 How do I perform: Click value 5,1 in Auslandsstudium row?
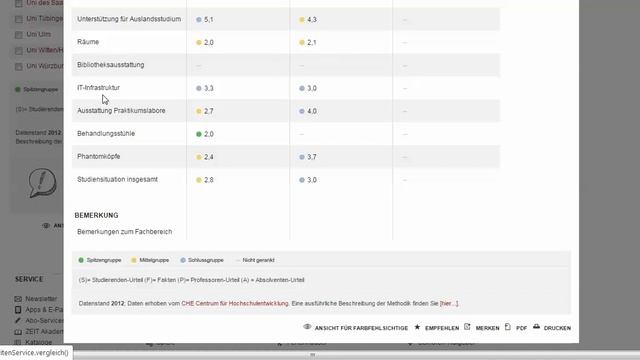209,20
